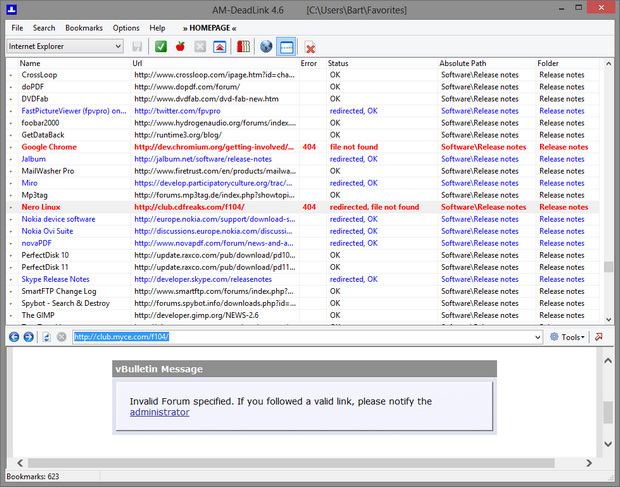Image resolution: width=620 pixels, height=487 pixels.
Task: Click the gray stop loading button
Action: [61, 337]
